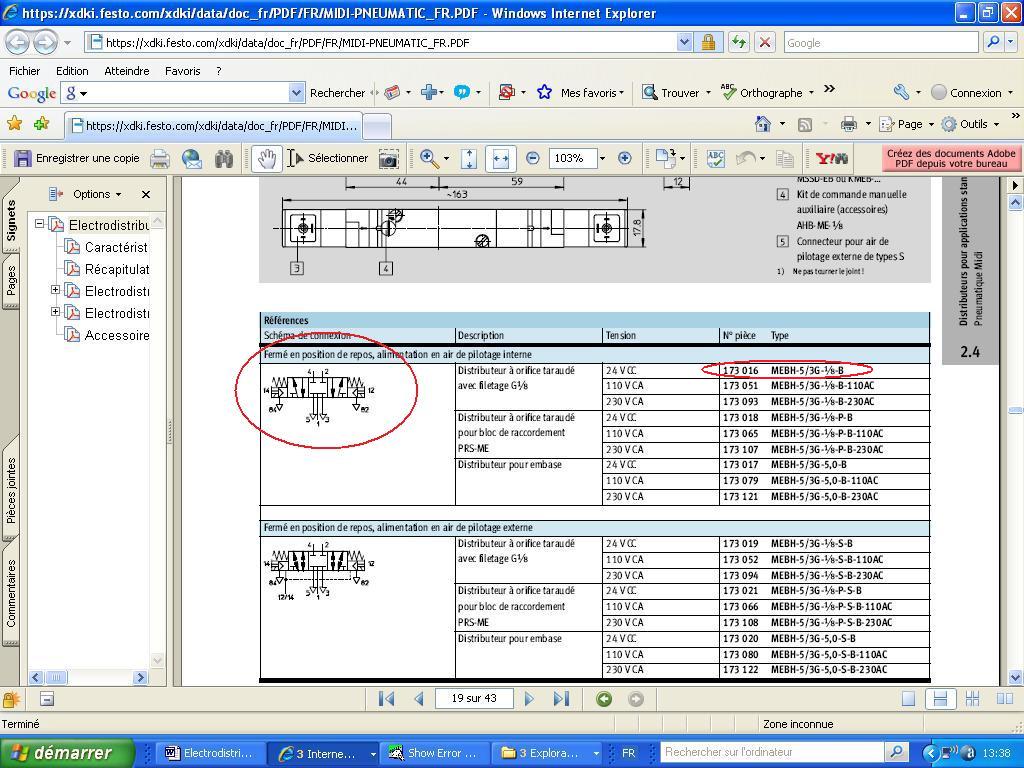Click the Home page icon
The image size is (1024, 768).
click(763, 123)
